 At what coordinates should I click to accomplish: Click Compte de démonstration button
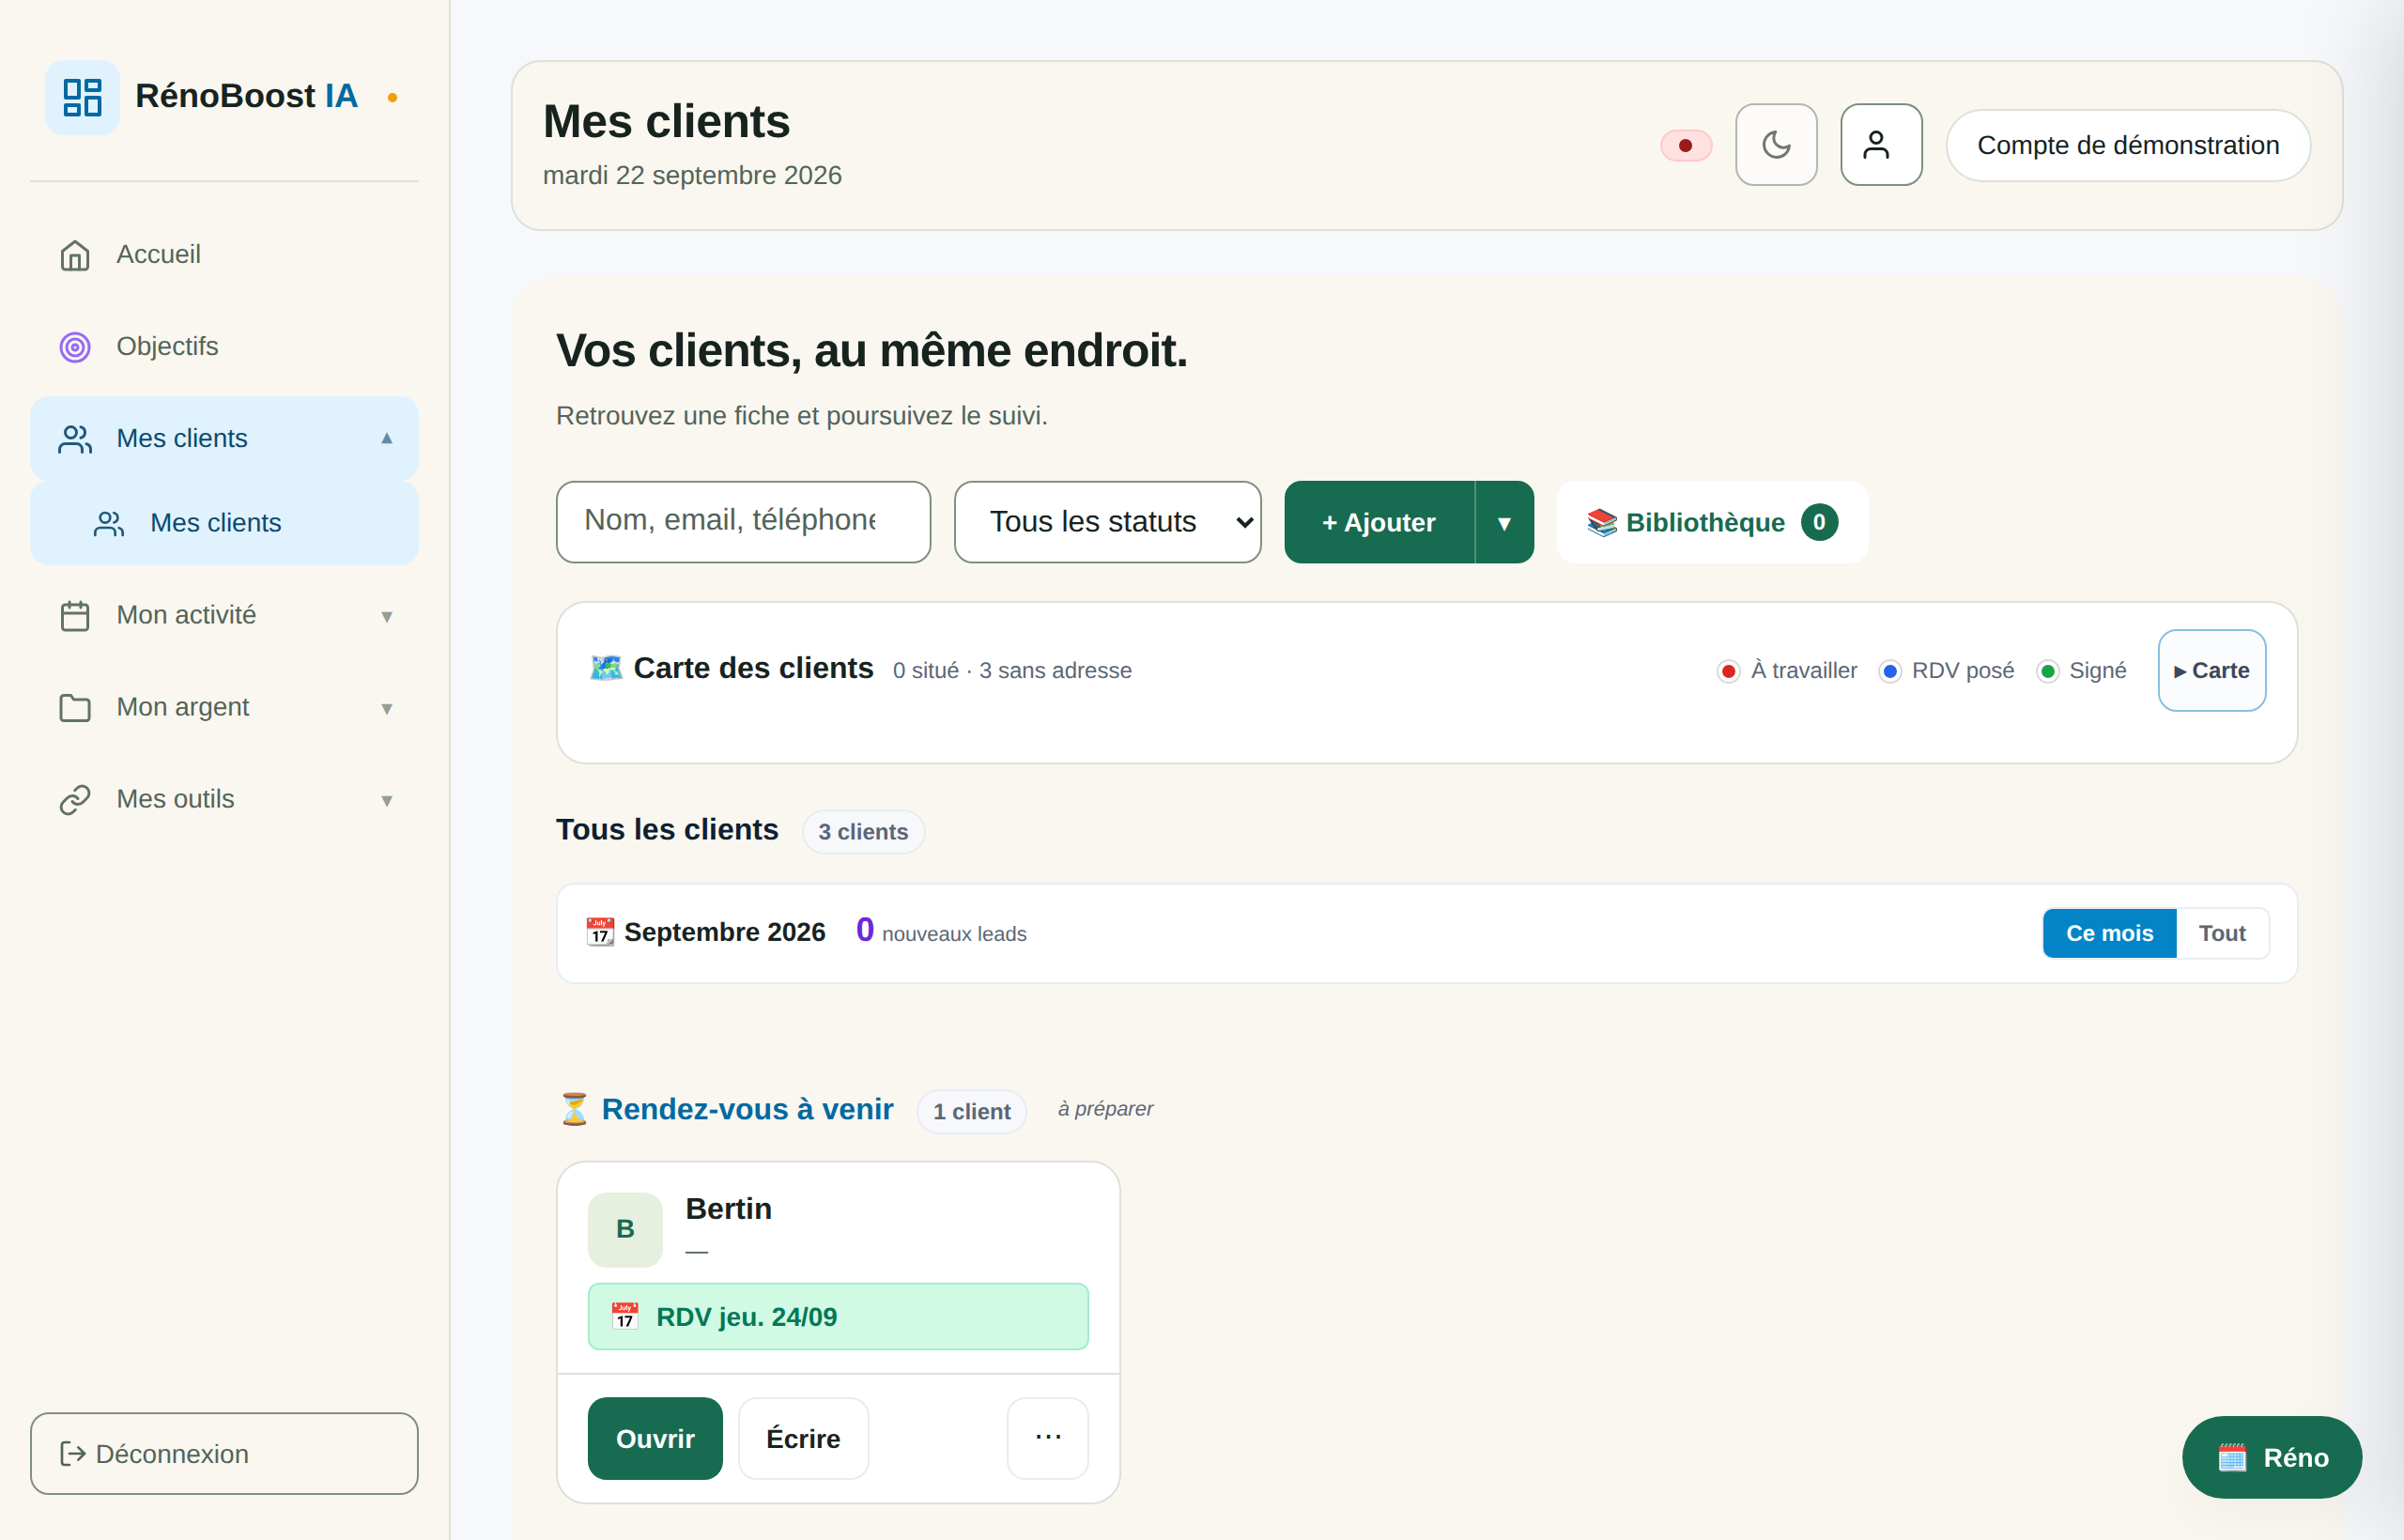click(x=2128, y=145)
